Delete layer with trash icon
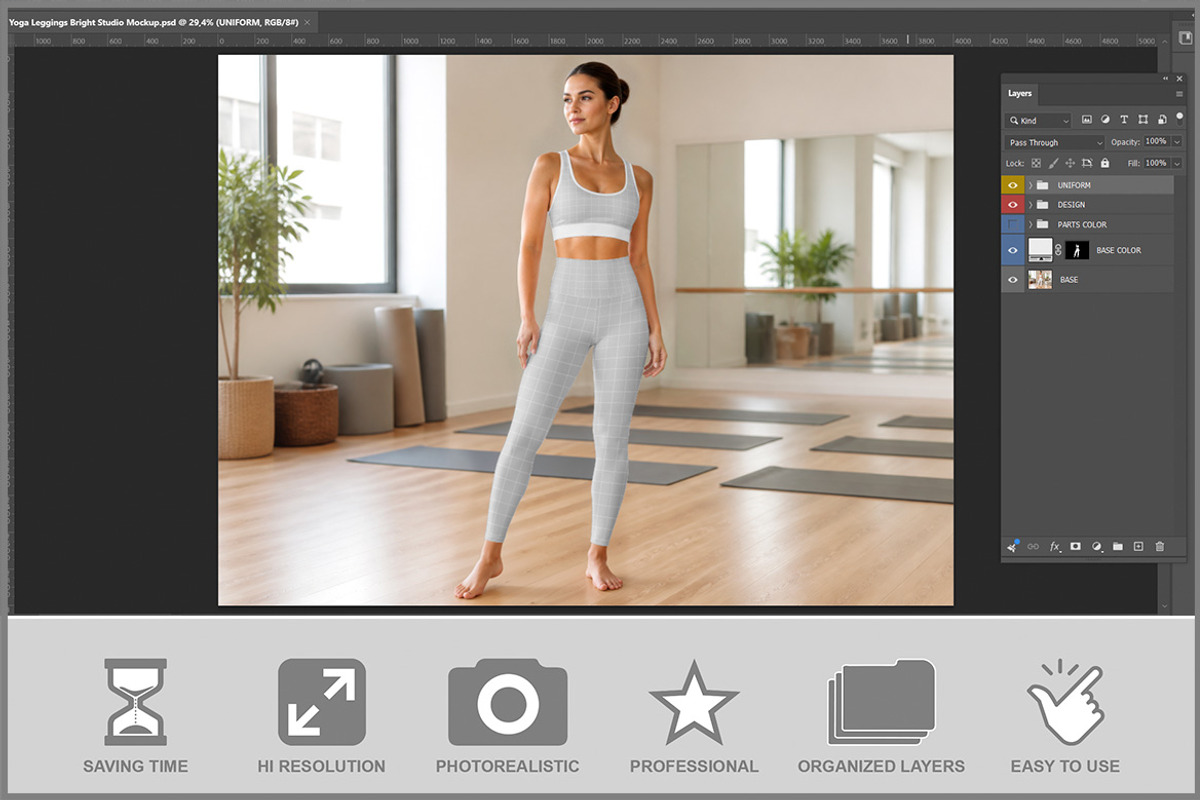 pos(1160,547)
